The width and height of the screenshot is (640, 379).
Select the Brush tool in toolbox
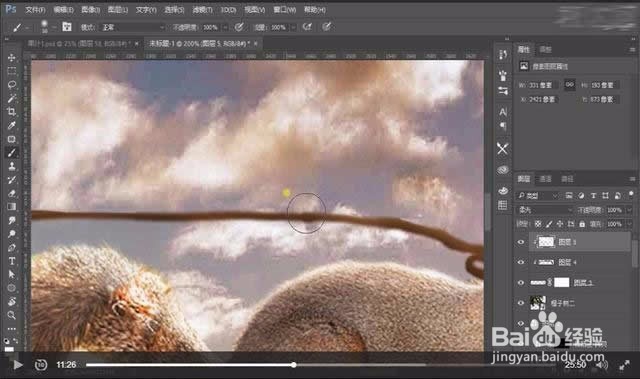11,153
